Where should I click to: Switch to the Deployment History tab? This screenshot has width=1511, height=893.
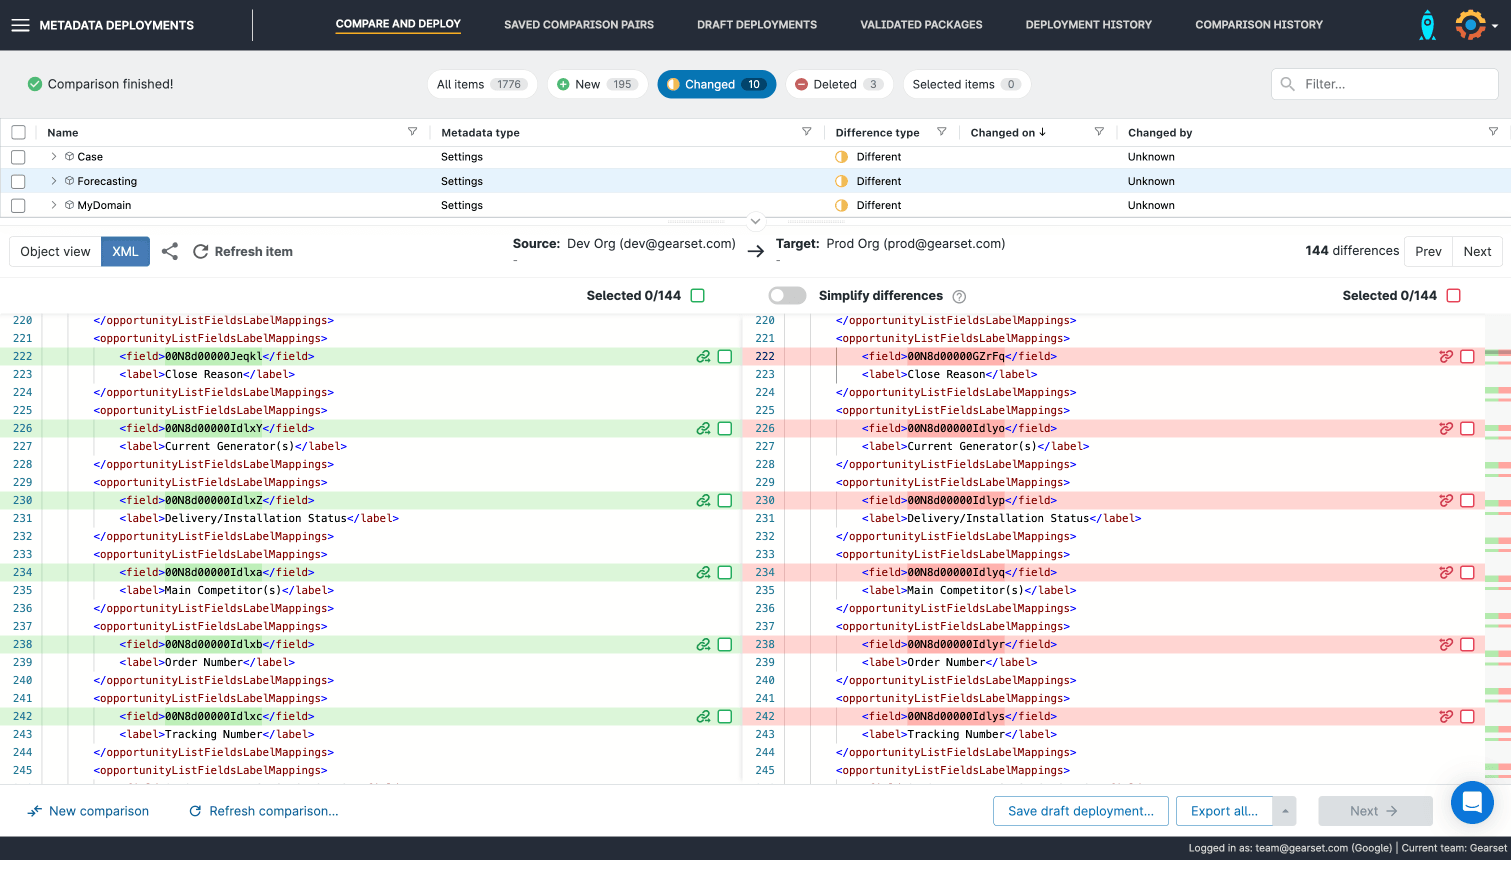coord(1088,25)
